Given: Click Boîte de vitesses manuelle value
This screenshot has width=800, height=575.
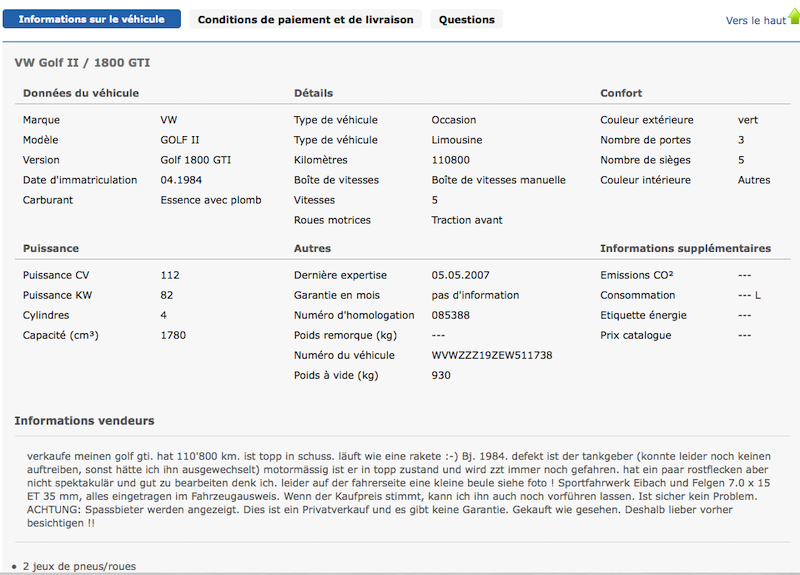Looking at the screenshot, I should 498,180.
